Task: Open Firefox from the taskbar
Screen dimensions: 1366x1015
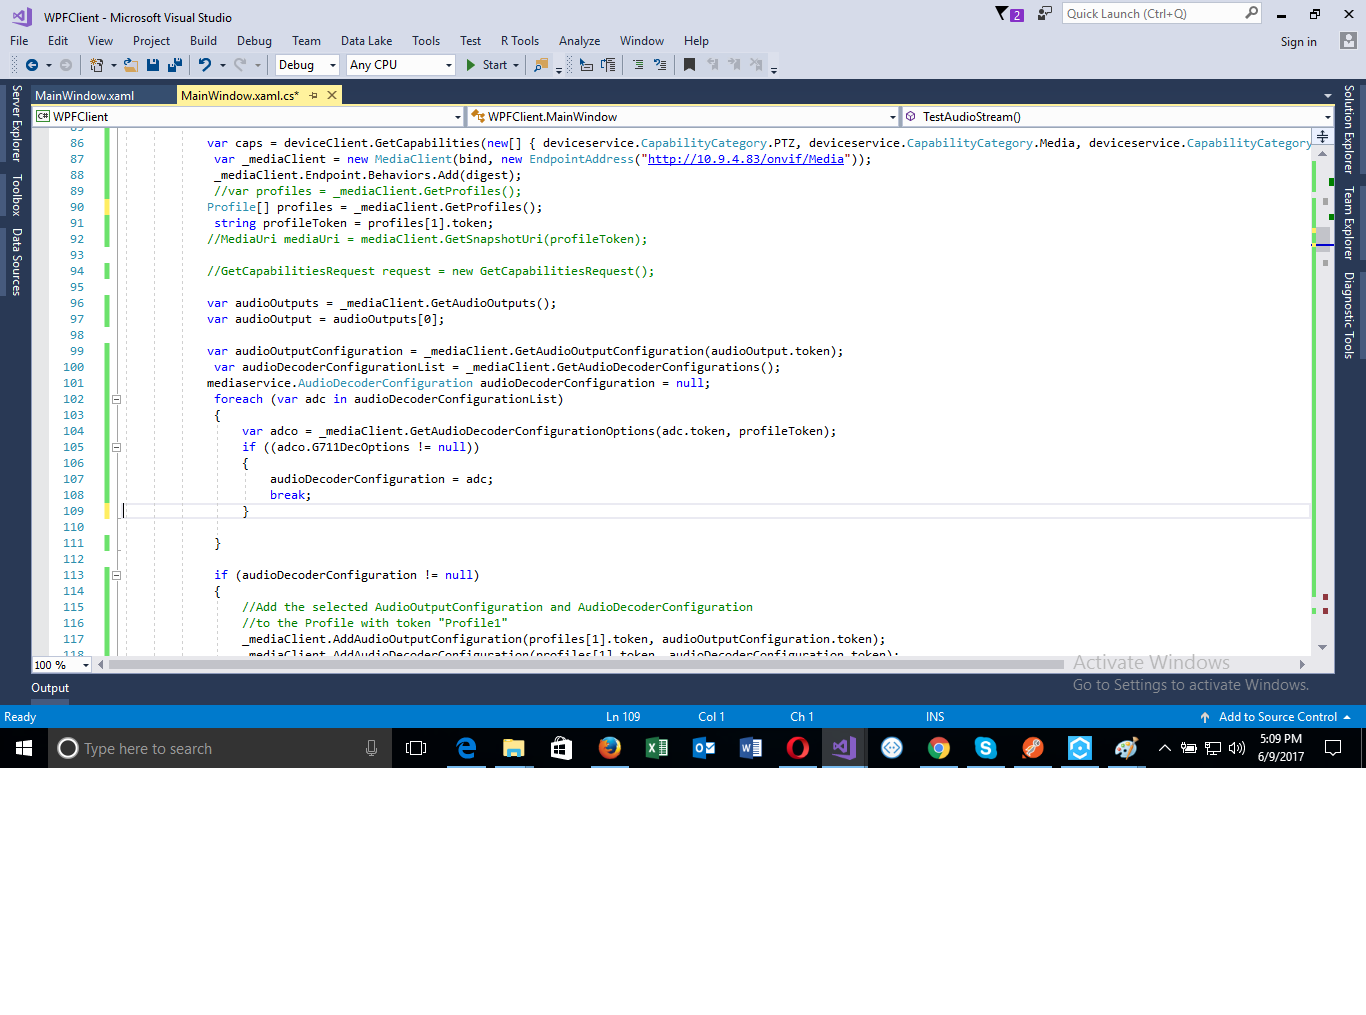Action: [x=609, y=748]
